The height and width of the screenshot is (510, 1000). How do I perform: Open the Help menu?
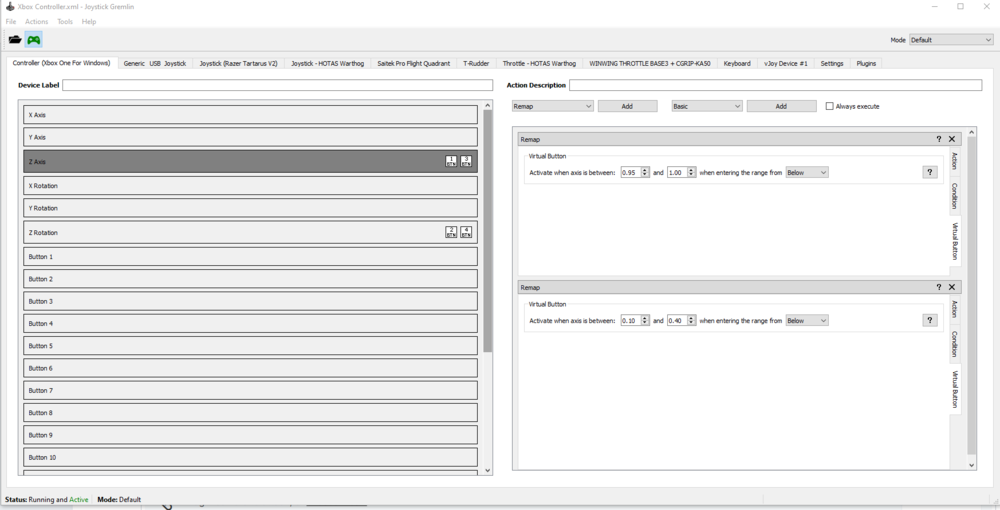pyautogui.click(x=89, y=22)
